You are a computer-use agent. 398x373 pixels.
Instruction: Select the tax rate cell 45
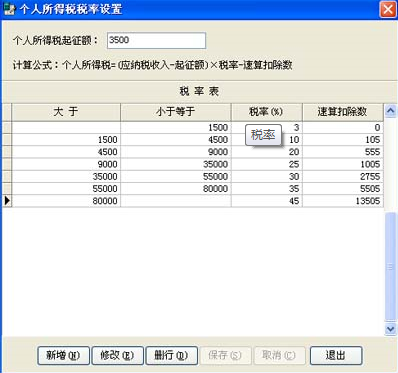tap(267, 201)
